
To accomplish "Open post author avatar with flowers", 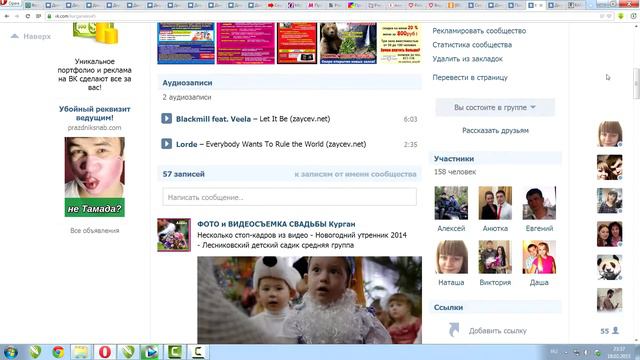I will click(x=174, y=235).
